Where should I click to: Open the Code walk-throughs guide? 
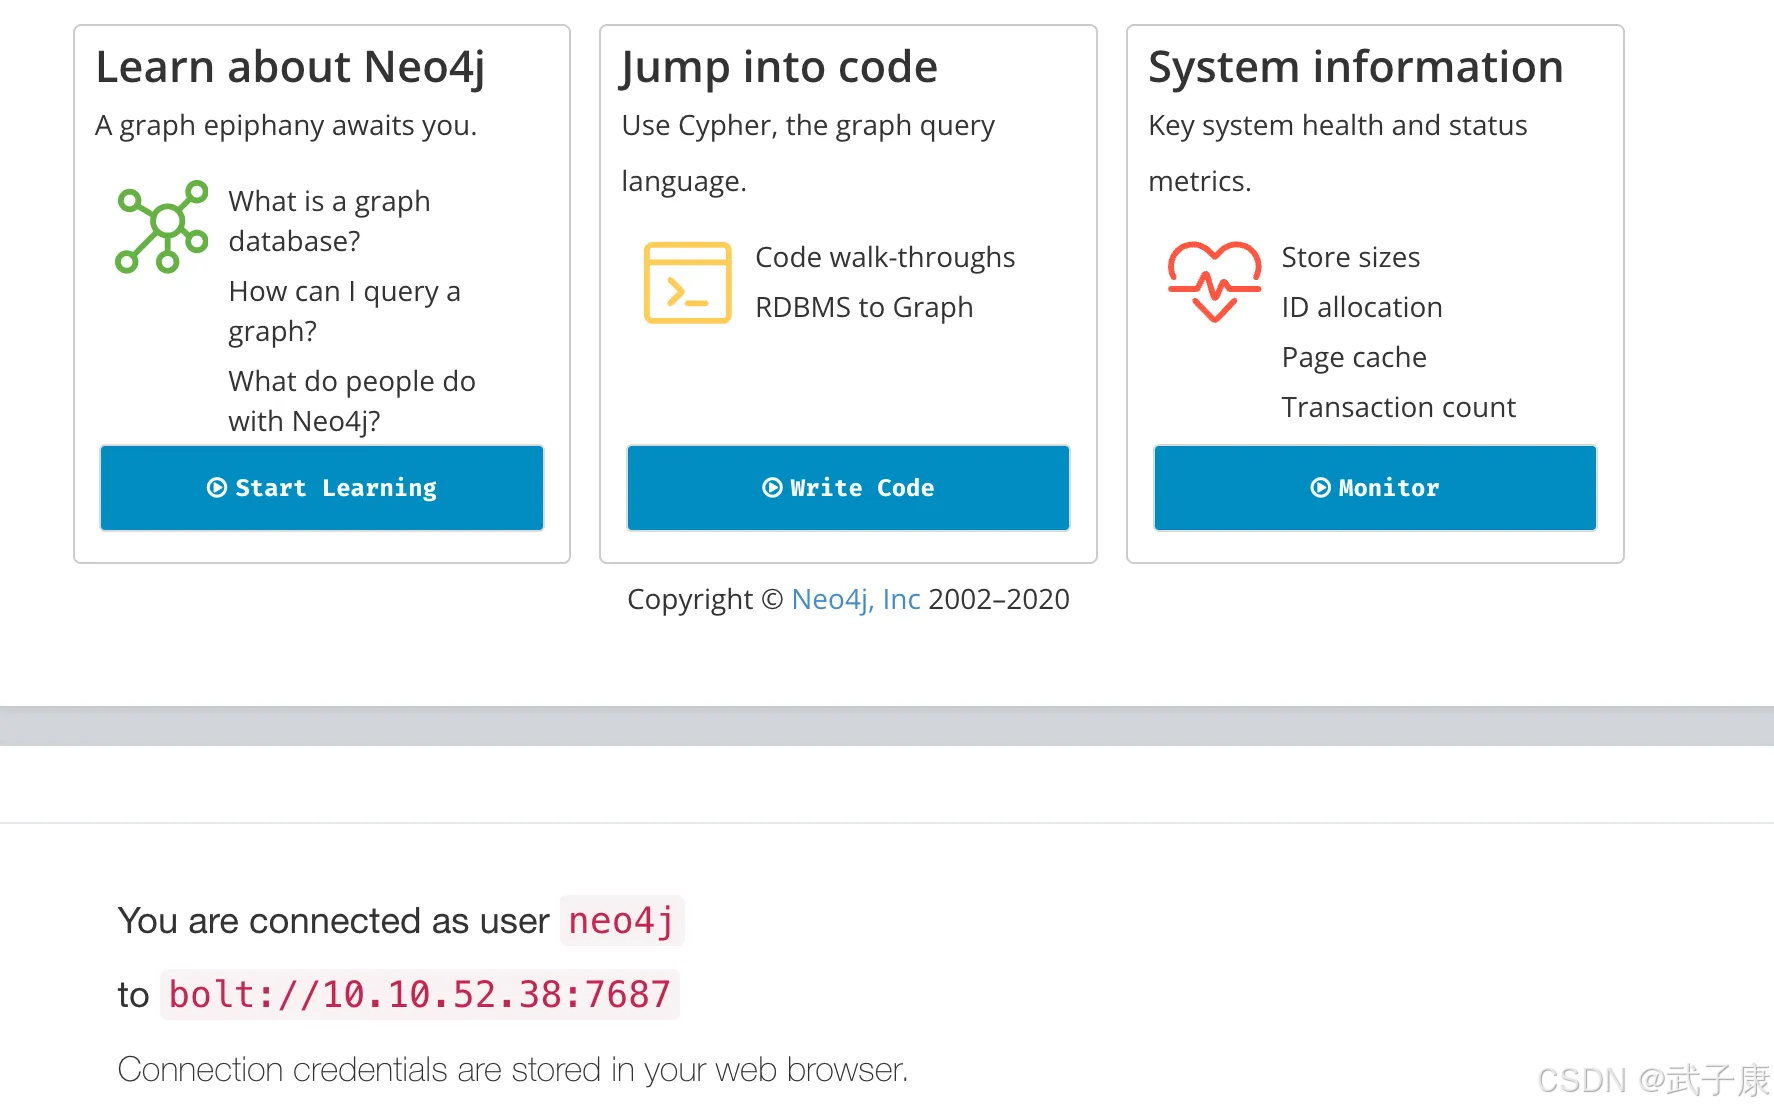(x=884, y=257)
